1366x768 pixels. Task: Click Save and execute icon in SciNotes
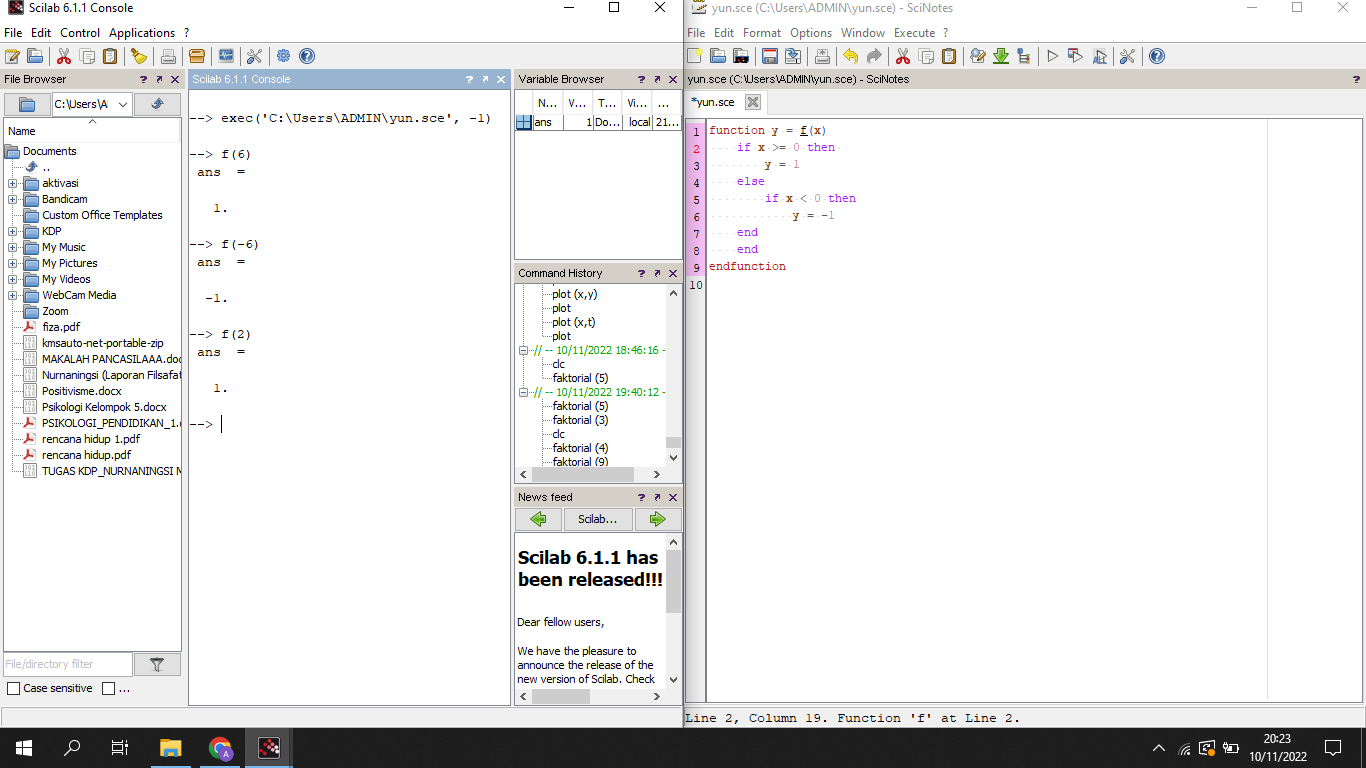[x=1075, y=56]
